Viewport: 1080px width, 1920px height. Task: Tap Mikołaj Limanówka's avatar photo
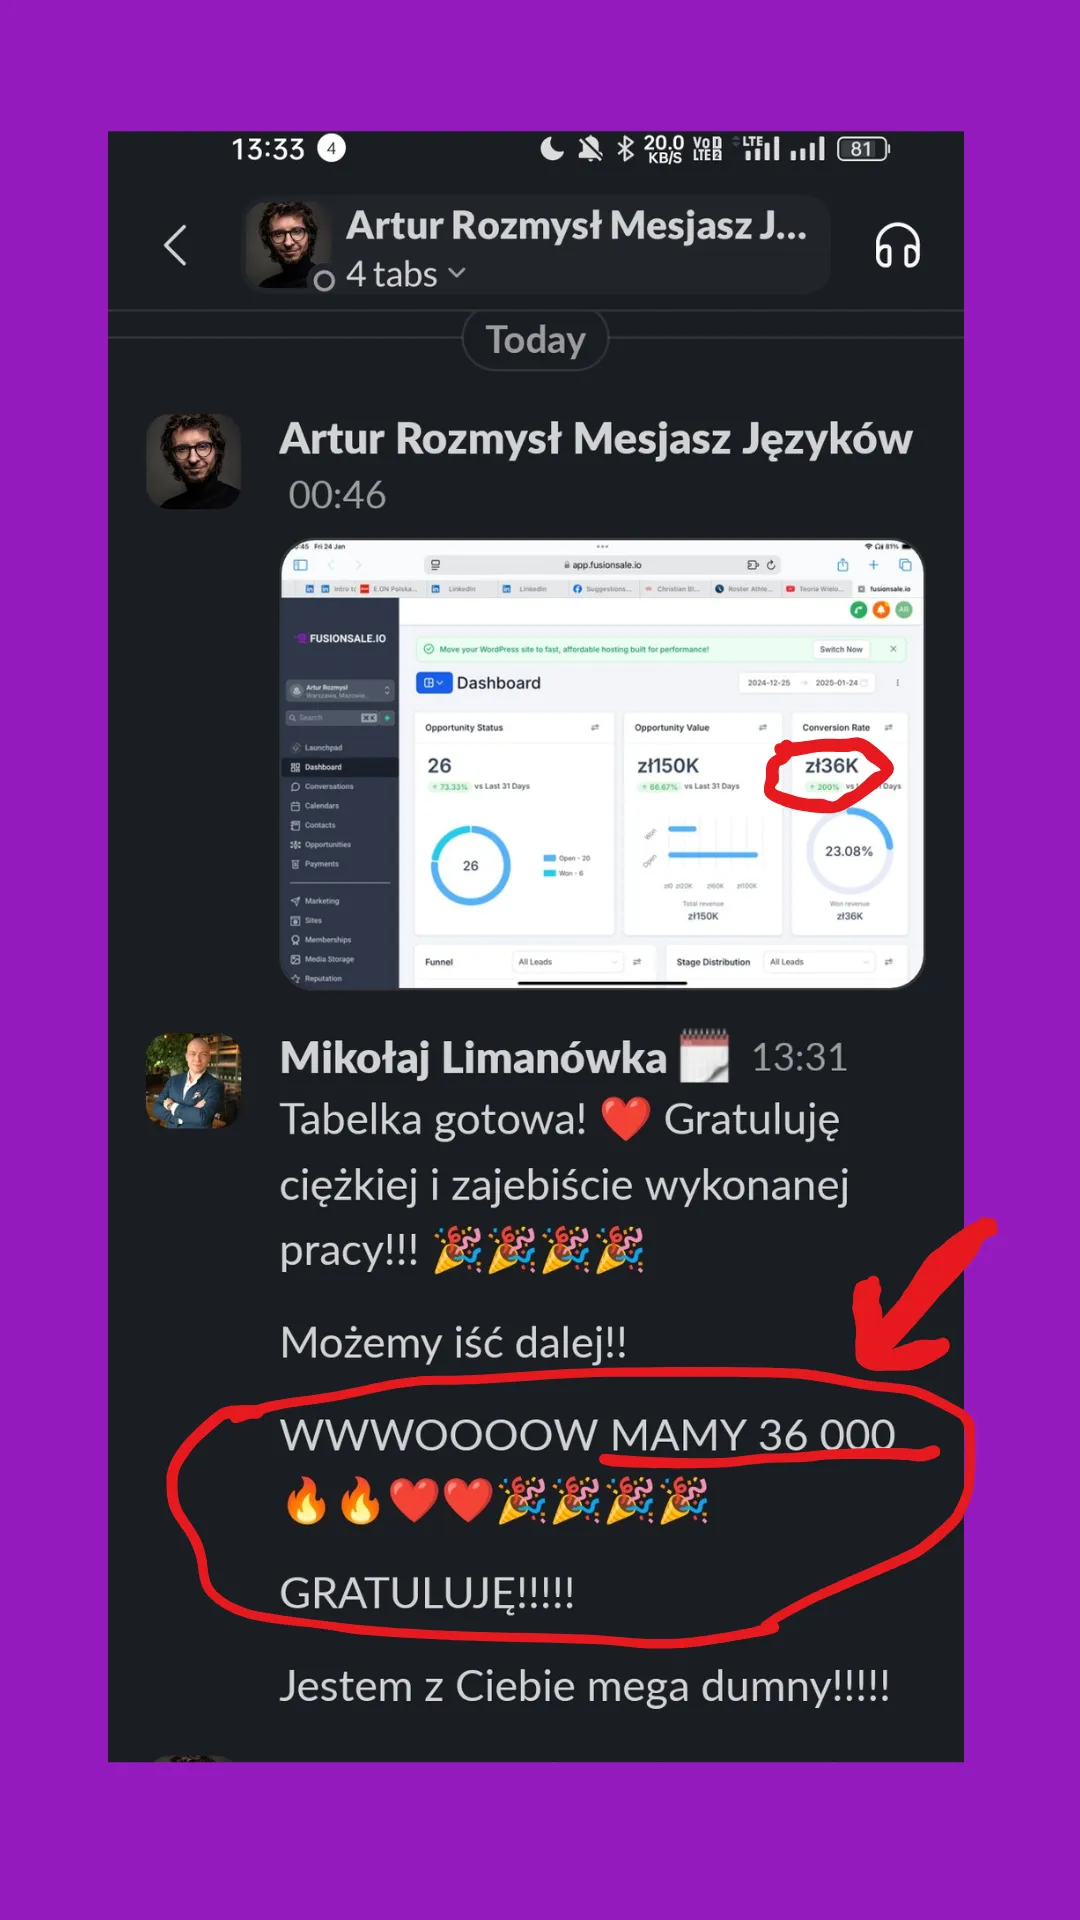point(194,1081)
